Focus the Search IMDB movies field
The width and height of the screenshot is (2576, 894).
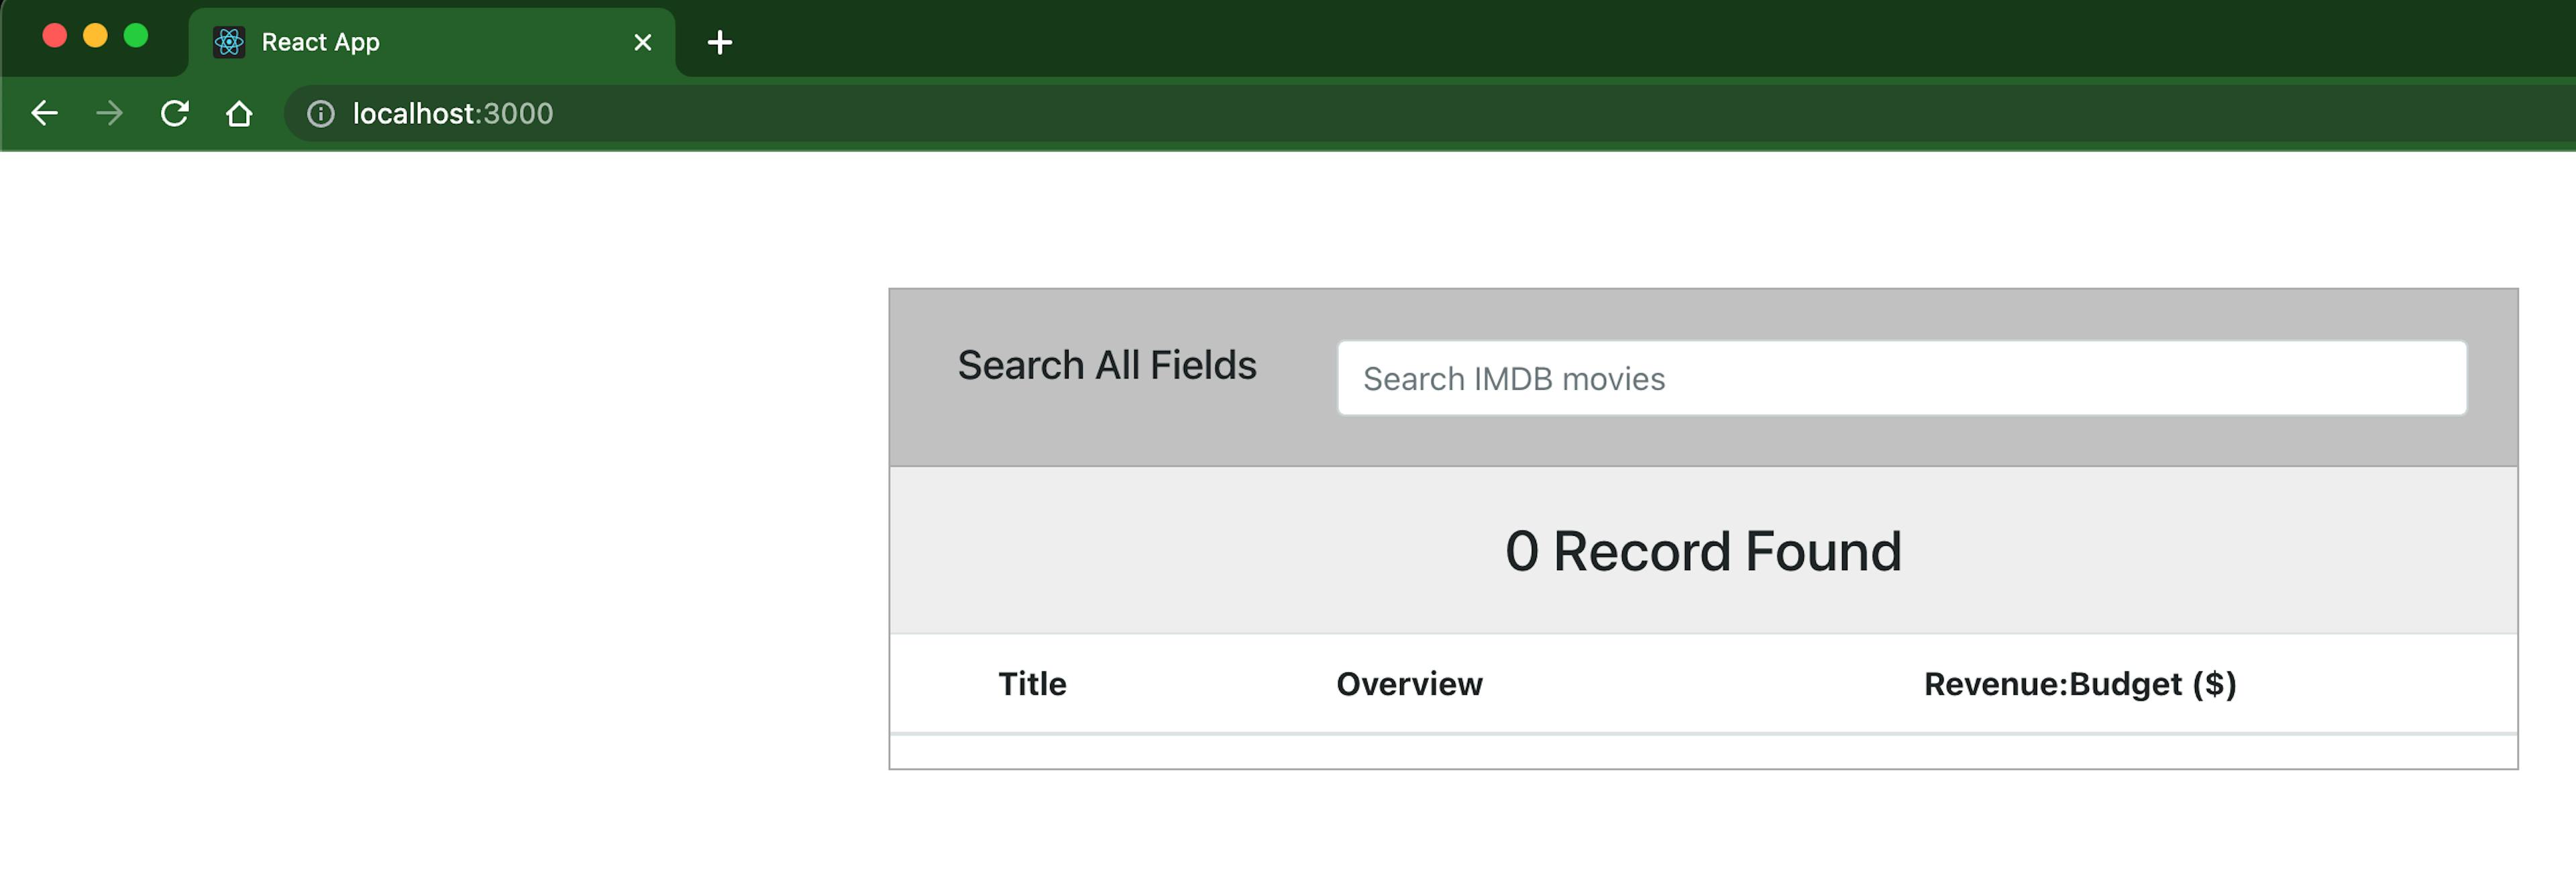[x=1901, y=378]
